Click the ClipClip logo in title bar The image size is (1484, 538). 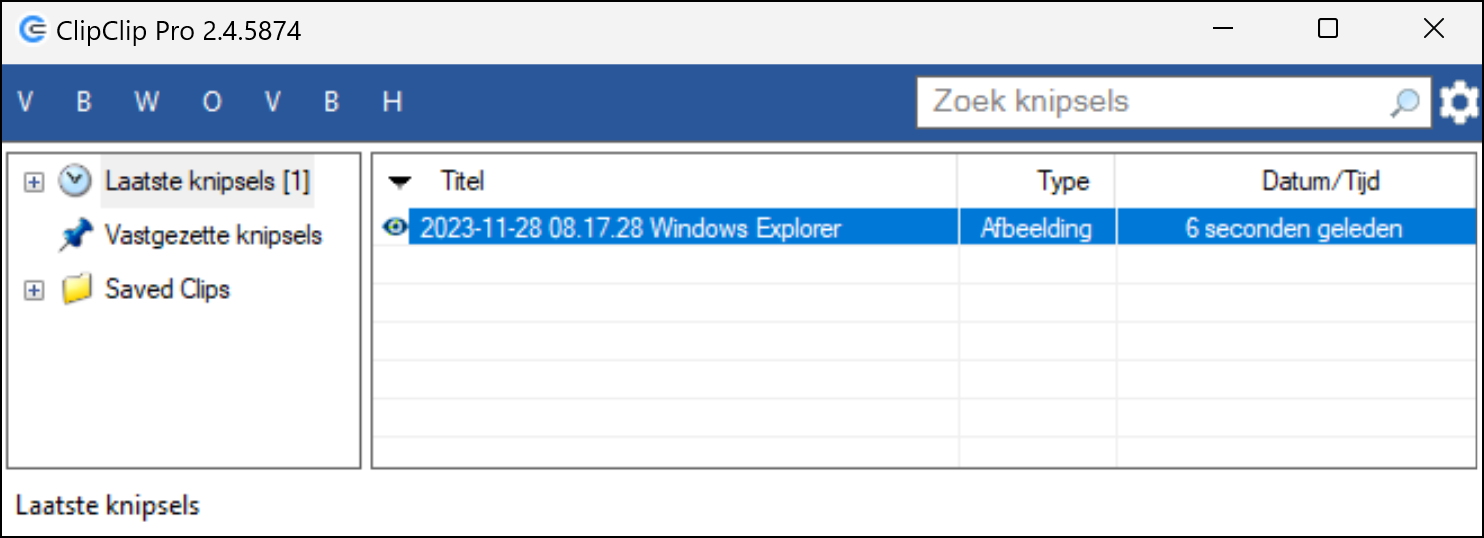(x=33, y=30)
